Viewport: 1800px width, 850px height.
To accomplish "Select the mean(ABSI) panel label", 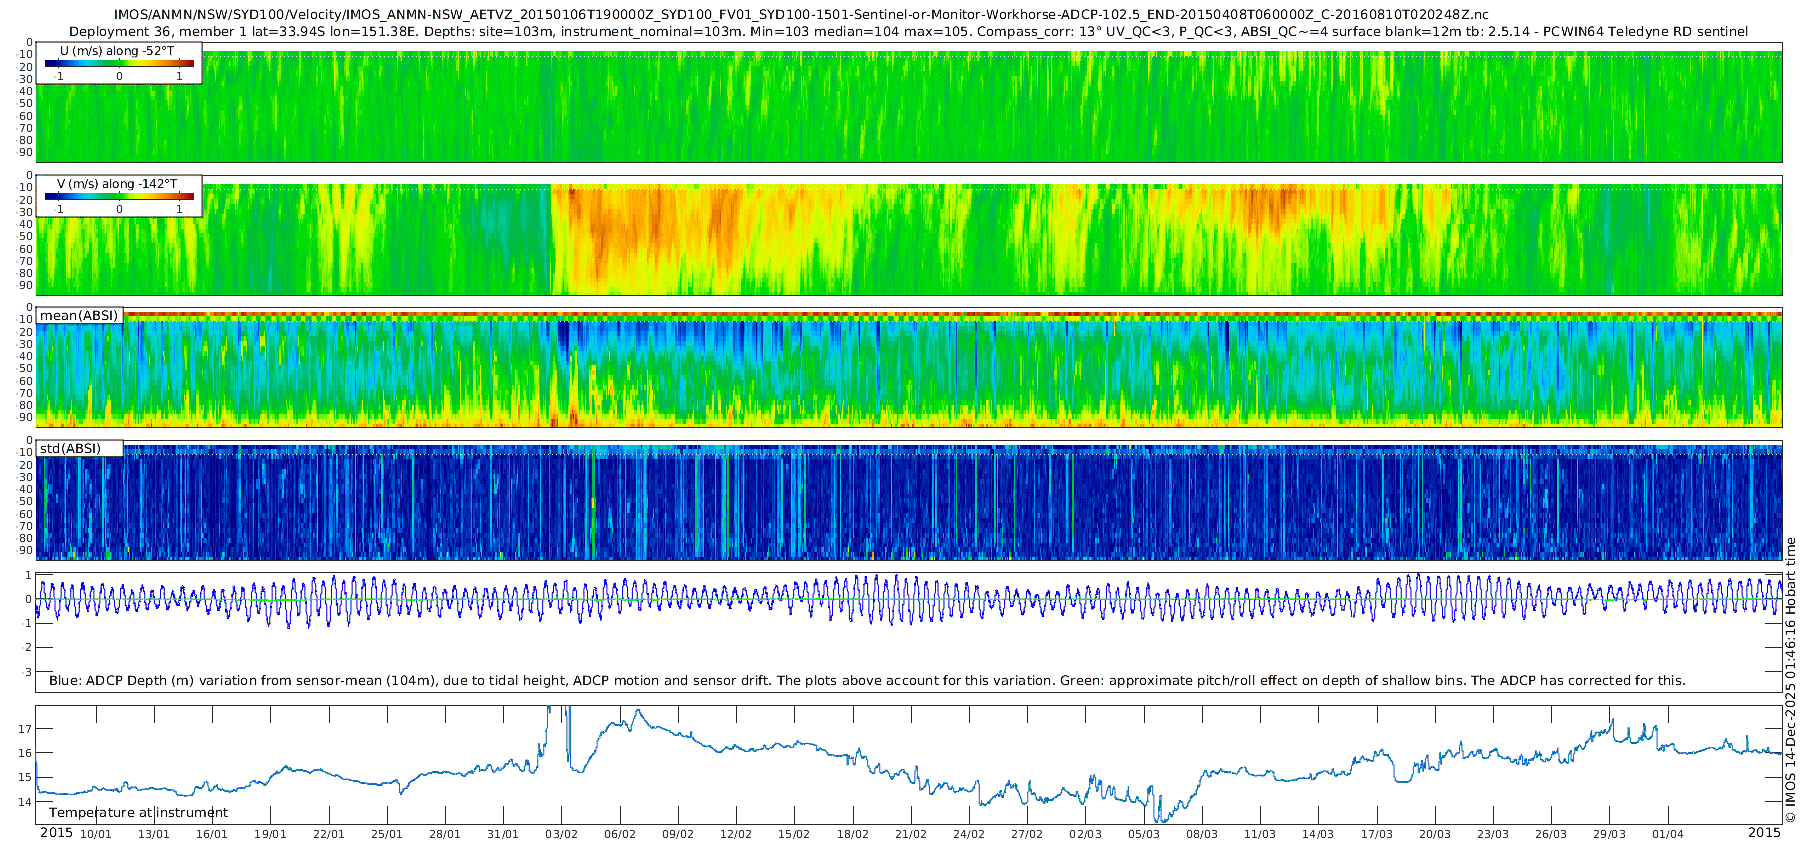I will coord(79,315).
